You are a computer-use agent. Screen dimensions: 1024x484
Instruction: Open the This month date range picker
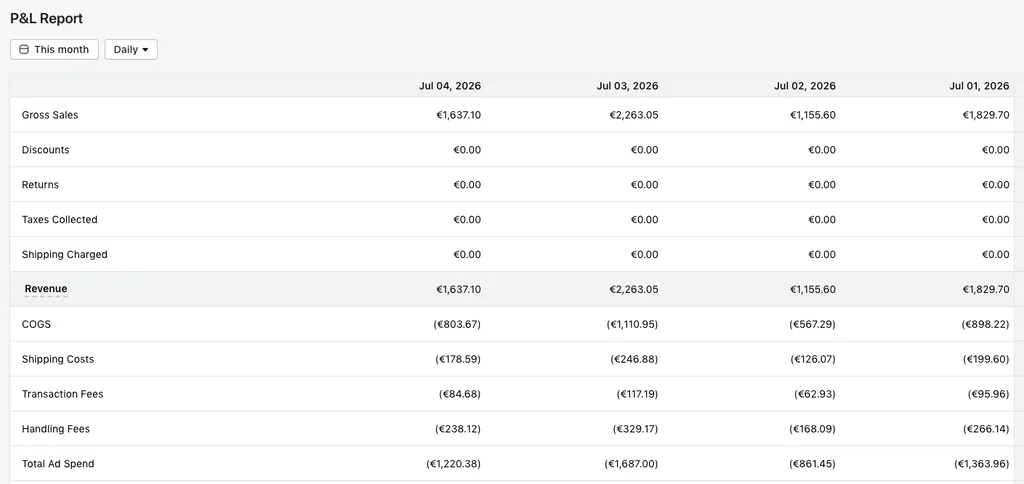(x=54, y=50)
